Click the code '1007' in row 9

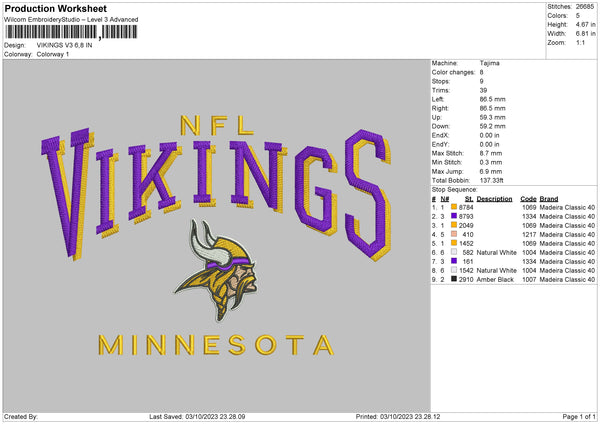(x=529, y=280)
